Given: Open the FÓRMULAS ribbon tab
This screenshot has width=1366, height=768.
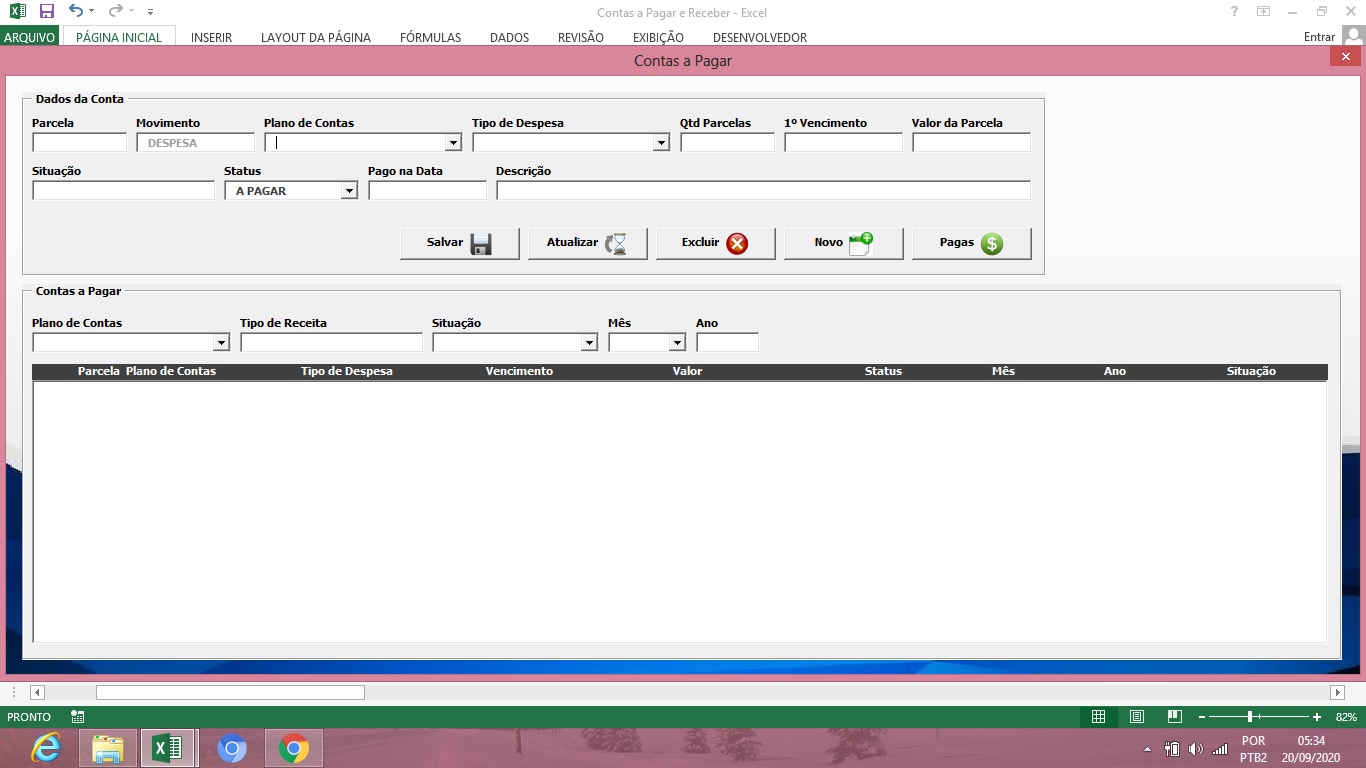Looking at the screenshot, I should coord(430,37).
